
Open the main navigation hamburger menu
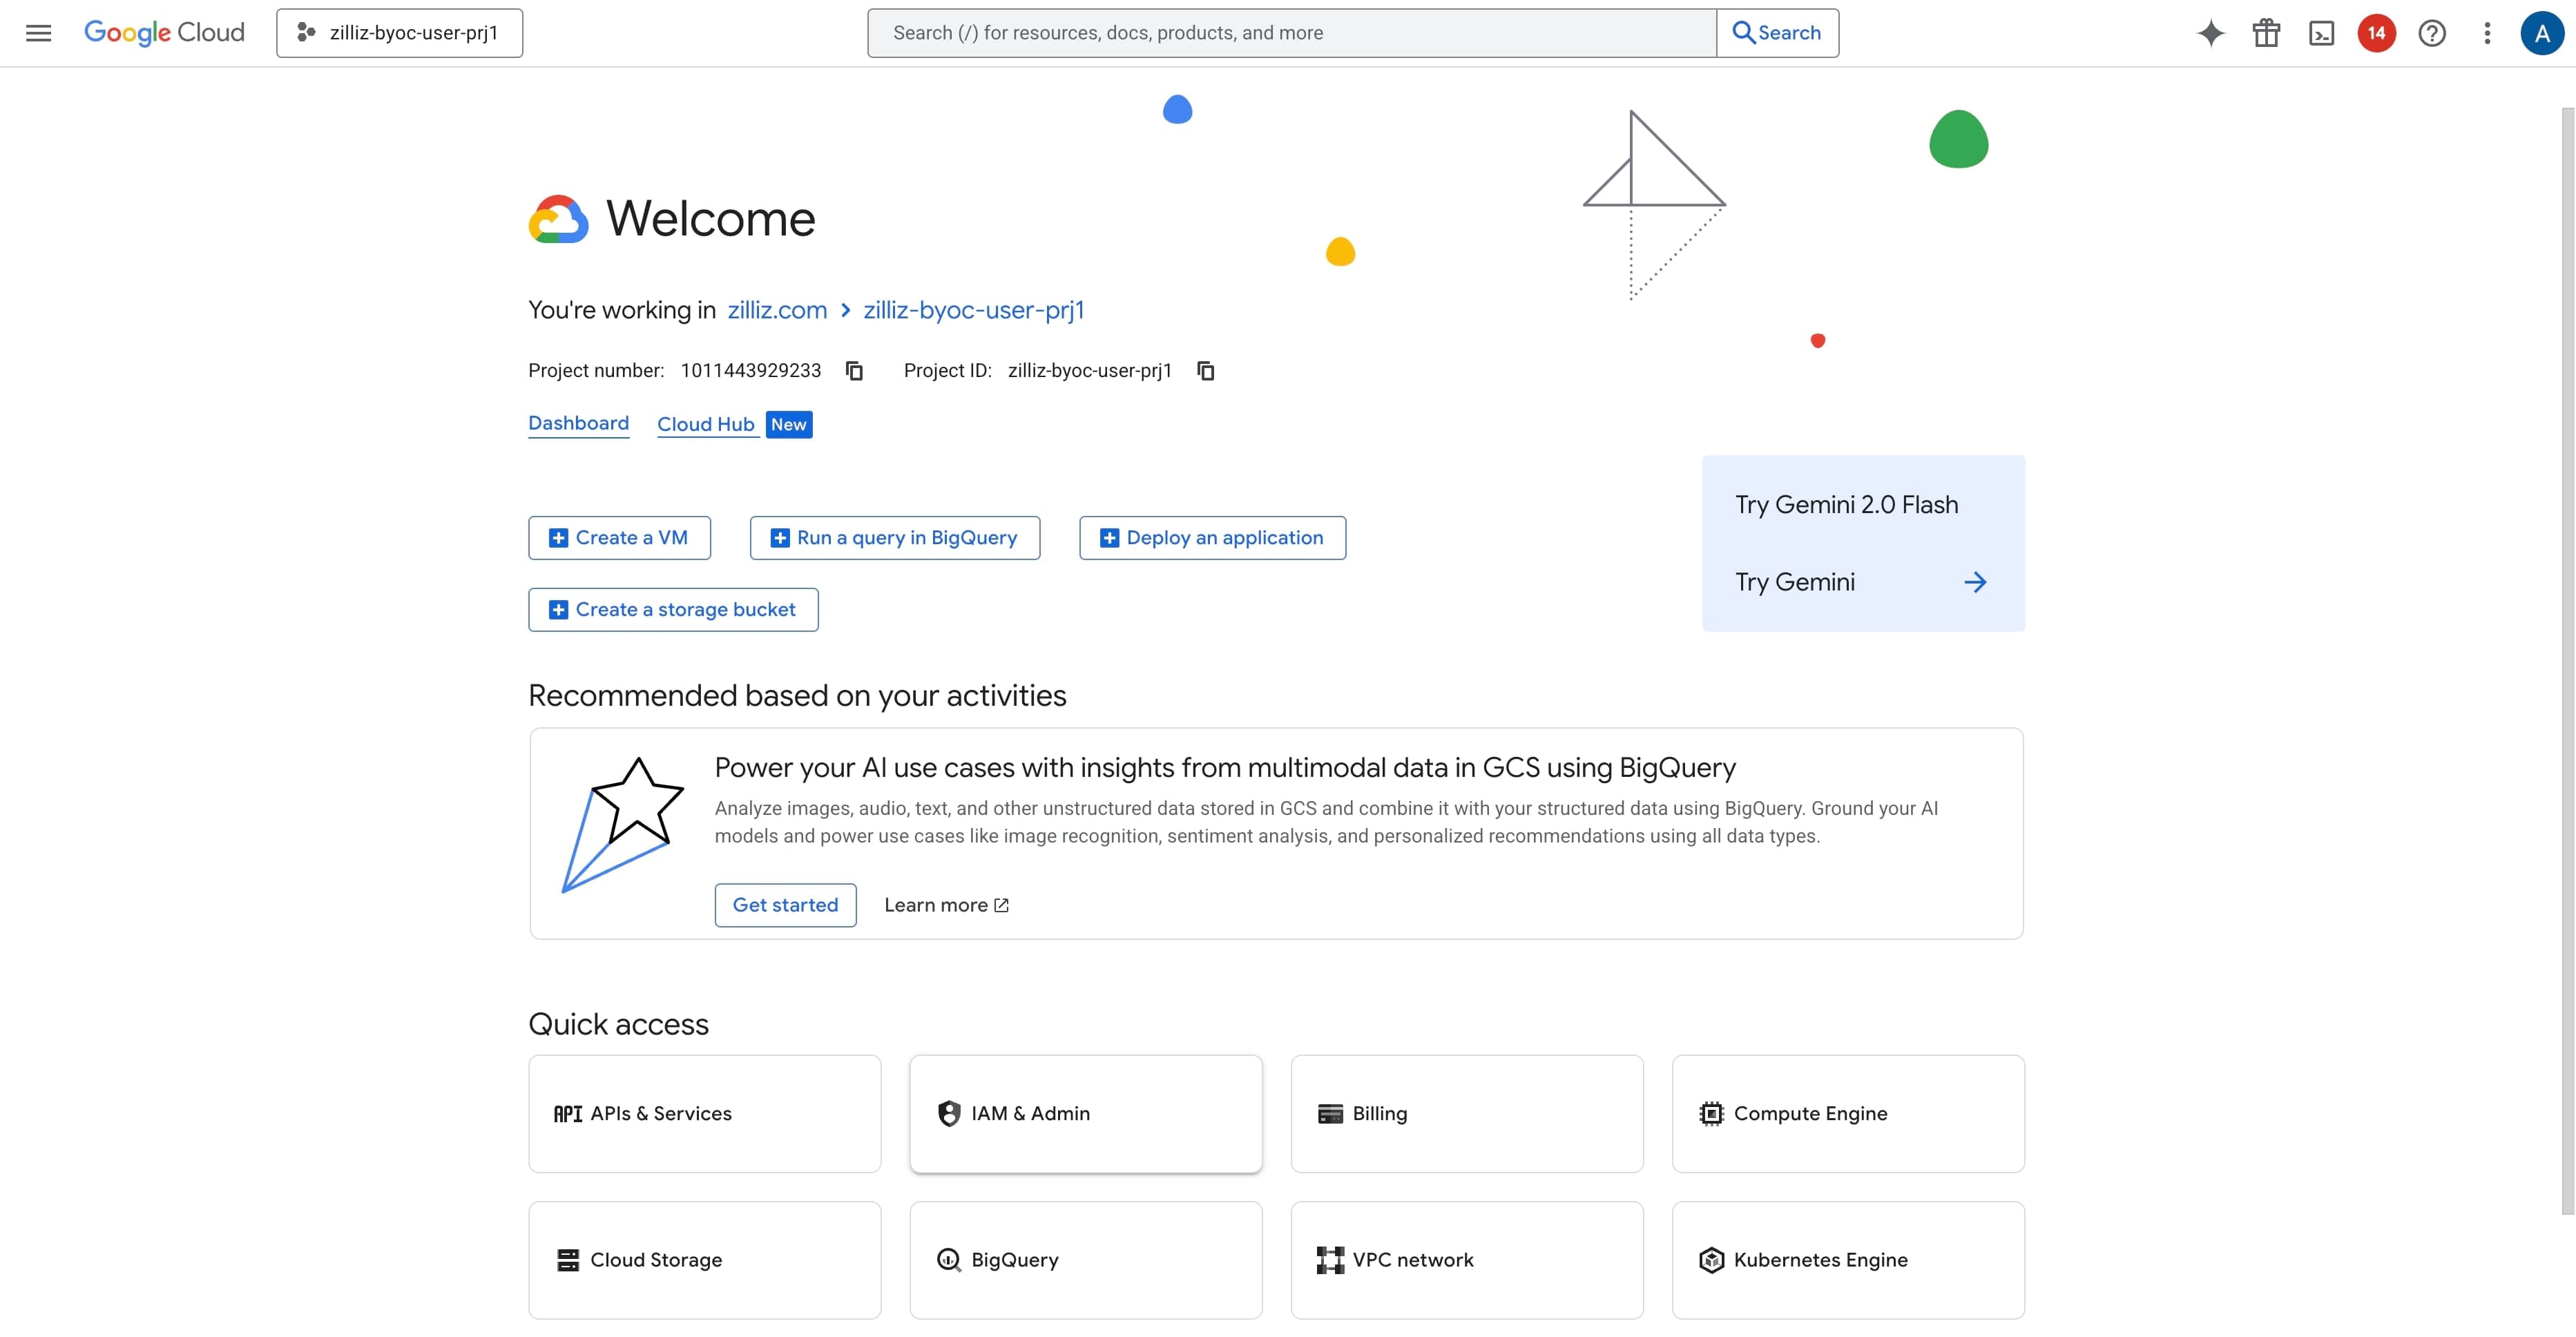pos(38,33)
